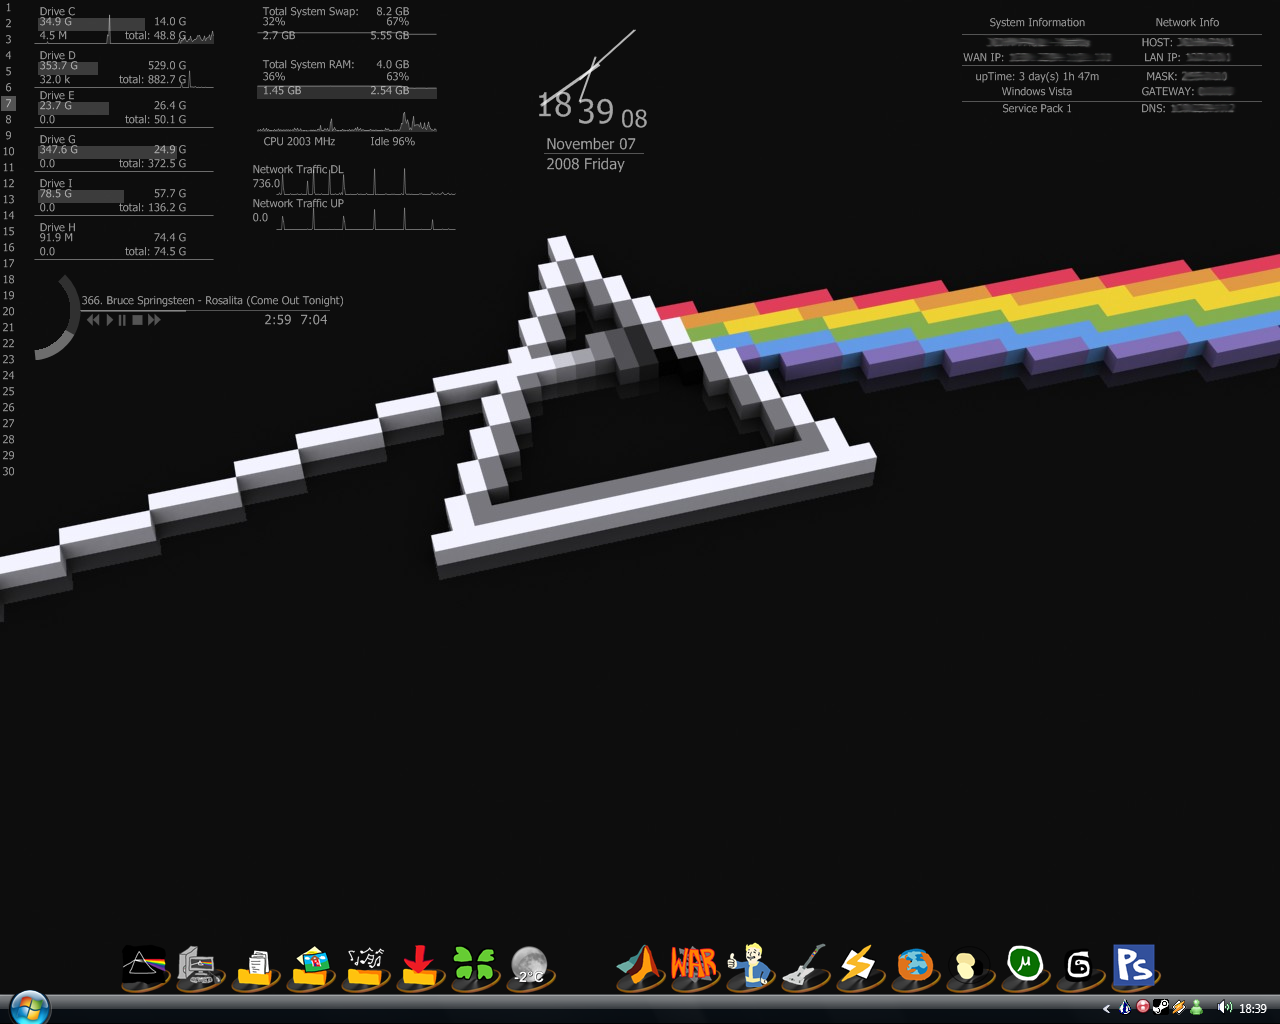
Task: Click the Idle 96% readout
Action: tap(392, 141)
